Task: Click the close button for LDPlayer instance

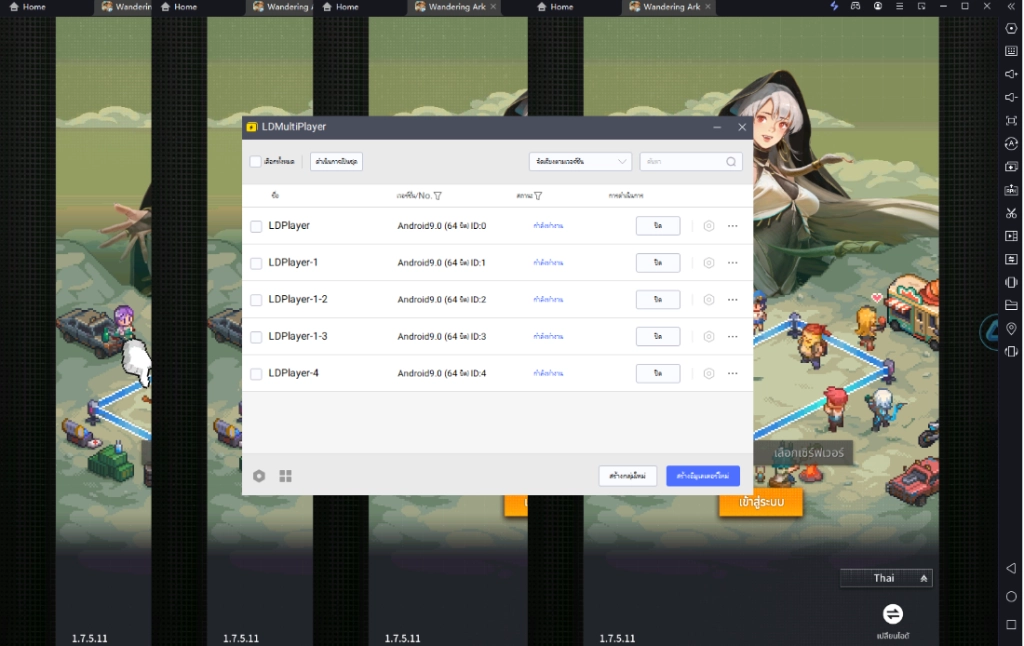Action: pos(658,226)
